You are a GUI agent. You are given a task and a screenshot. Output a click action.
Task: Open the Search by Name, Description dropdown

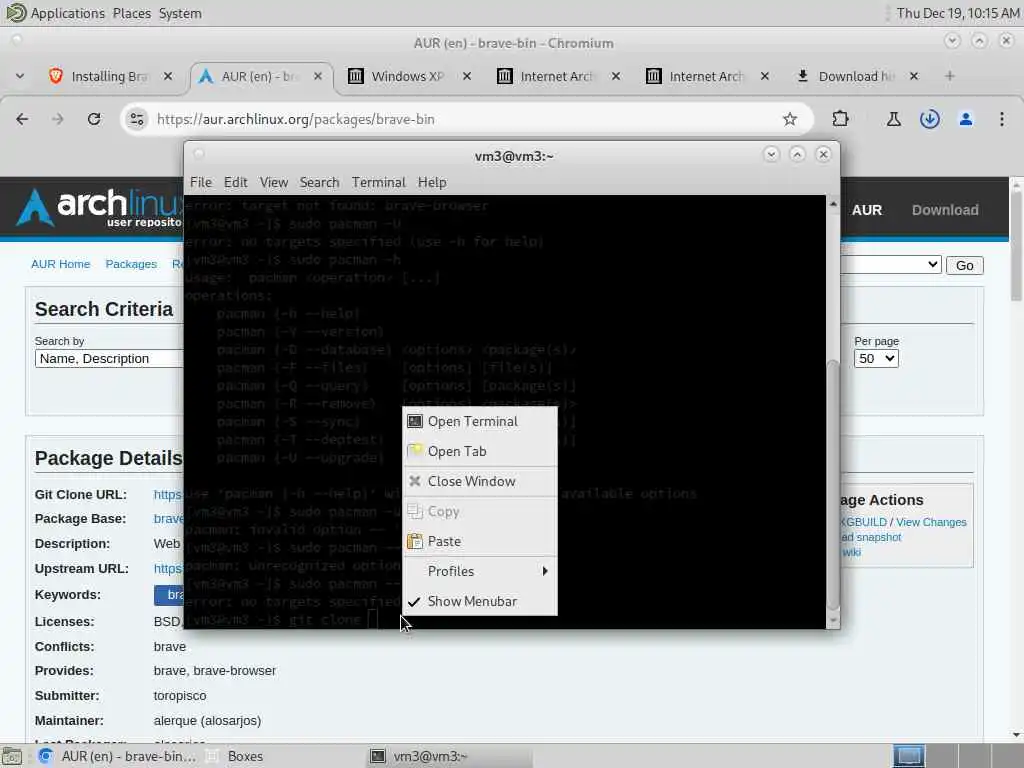pyautogui.click(x=109, y=359)
